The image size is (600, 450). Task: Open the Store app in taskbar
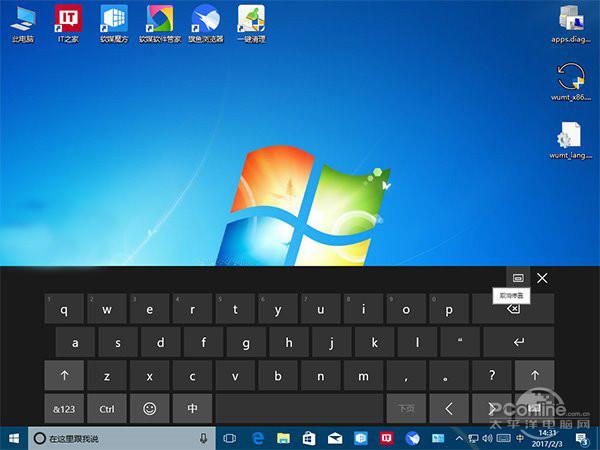309,438
